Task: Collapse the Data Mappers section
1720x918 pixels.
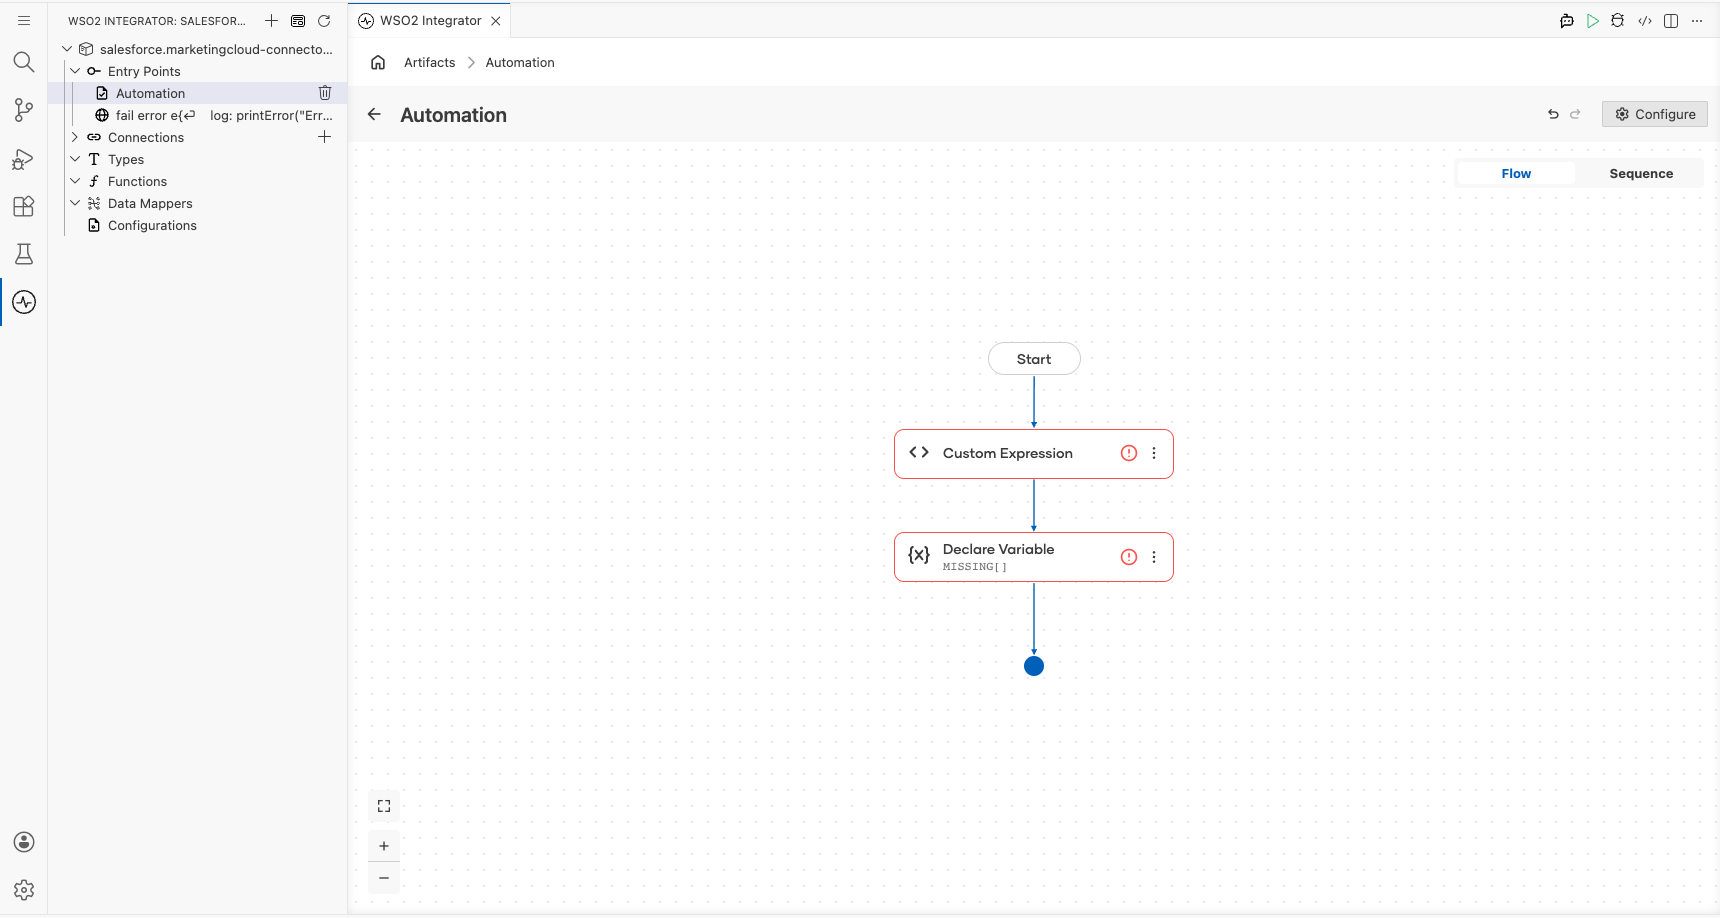Action: point(75,203)
